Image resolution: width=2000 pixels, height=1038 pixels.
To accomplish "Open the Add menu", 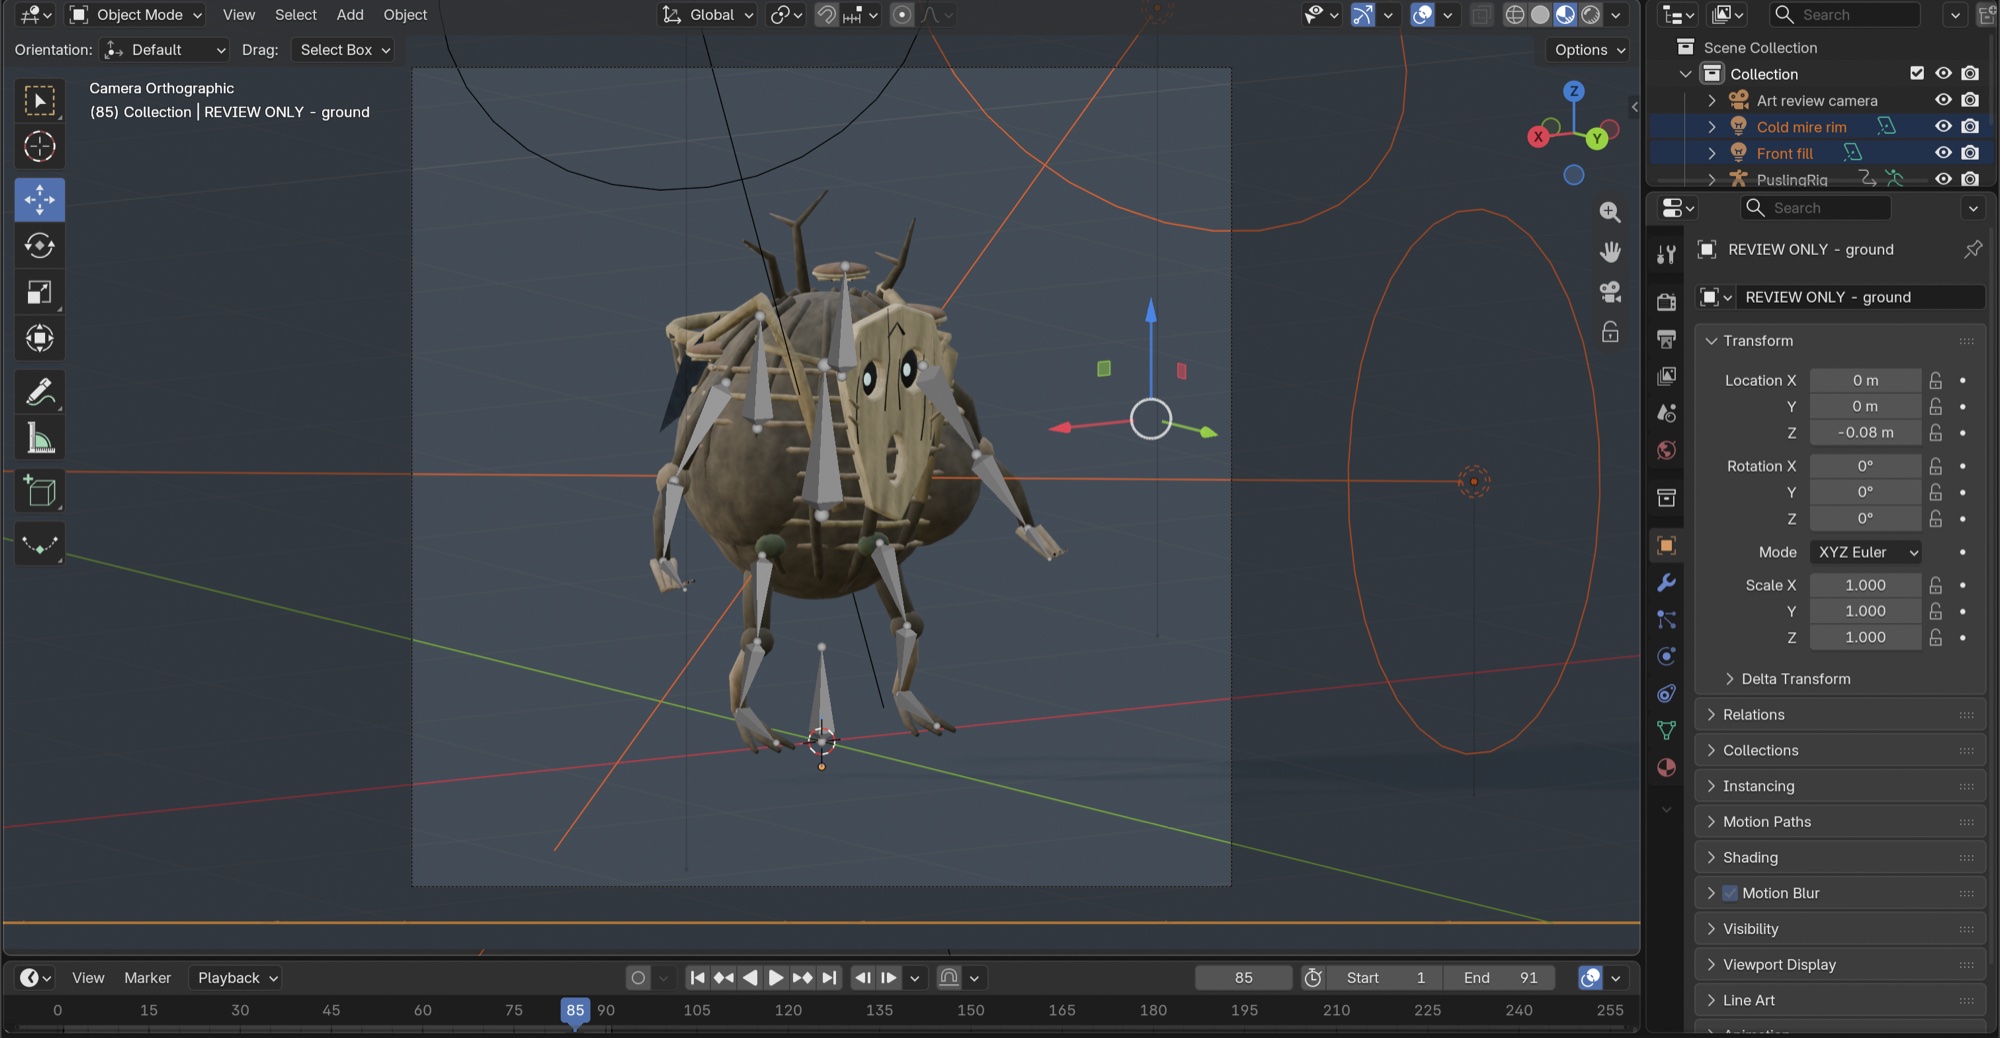I will coord(350,15).
